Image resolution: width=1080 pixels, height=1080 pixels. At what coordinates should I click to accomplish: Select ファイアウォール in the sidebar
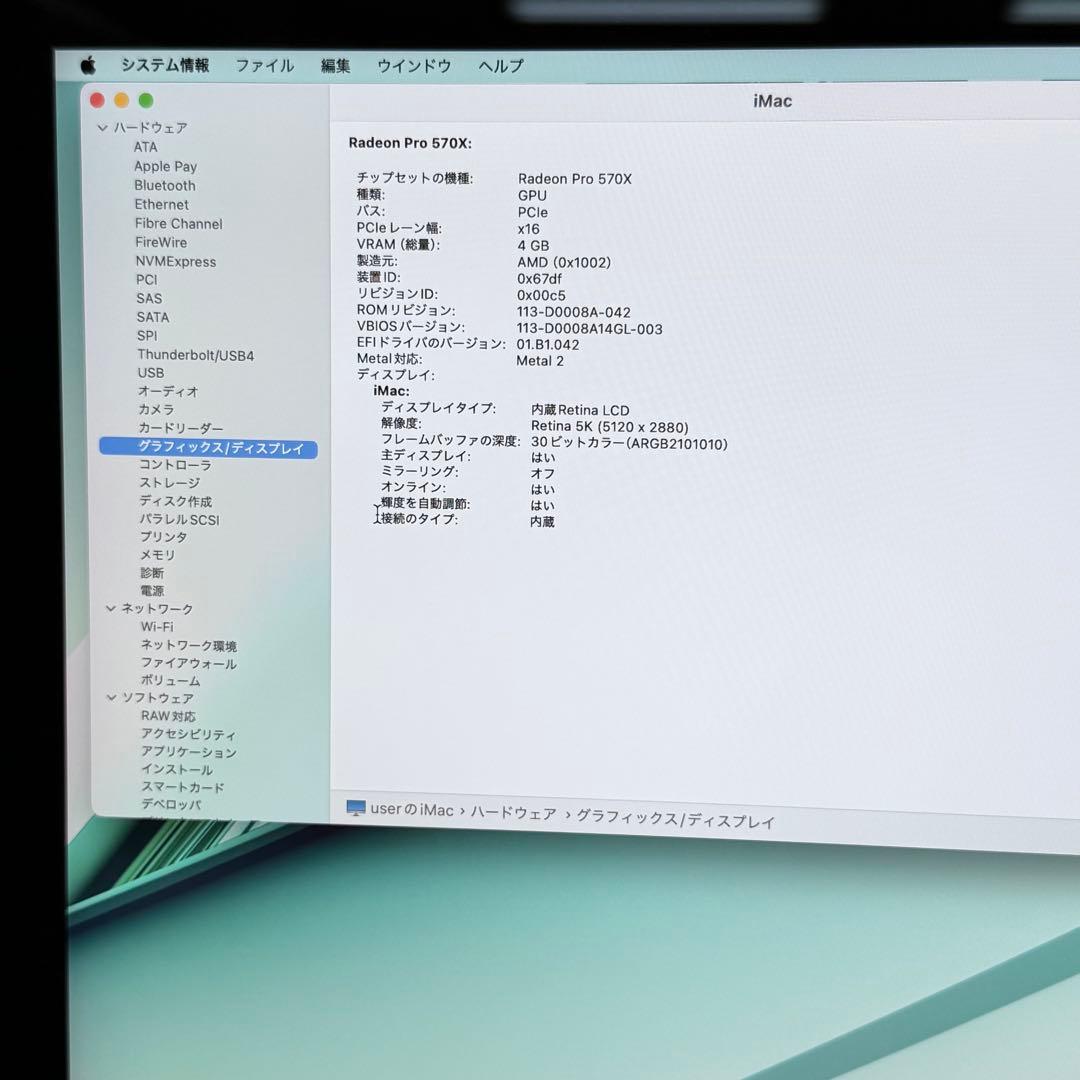click(189, 663)
